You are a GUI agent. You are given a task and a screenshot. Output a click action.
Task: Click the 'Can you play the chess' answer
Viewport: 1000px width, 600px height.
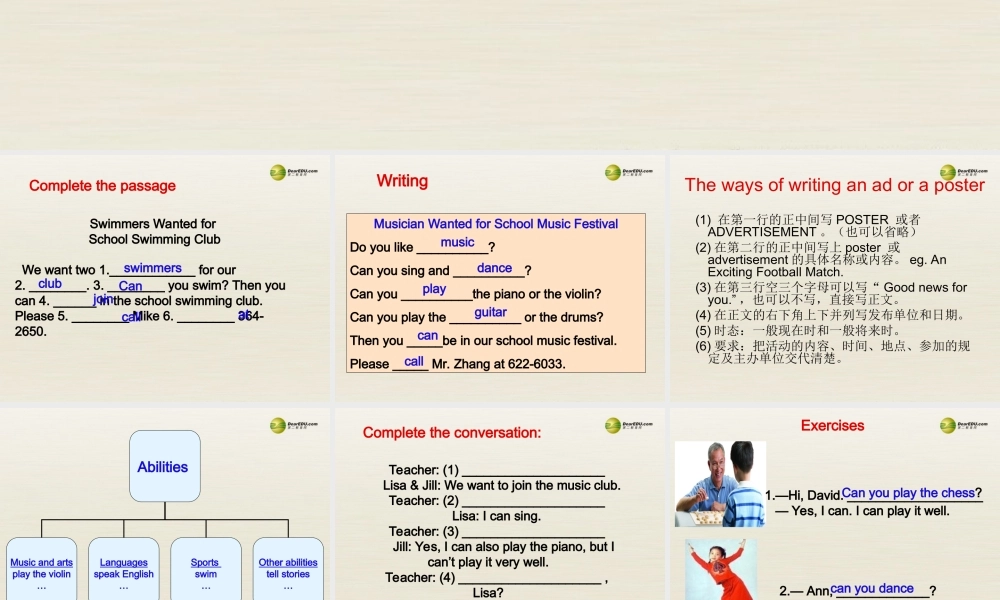tap(908, 493)
